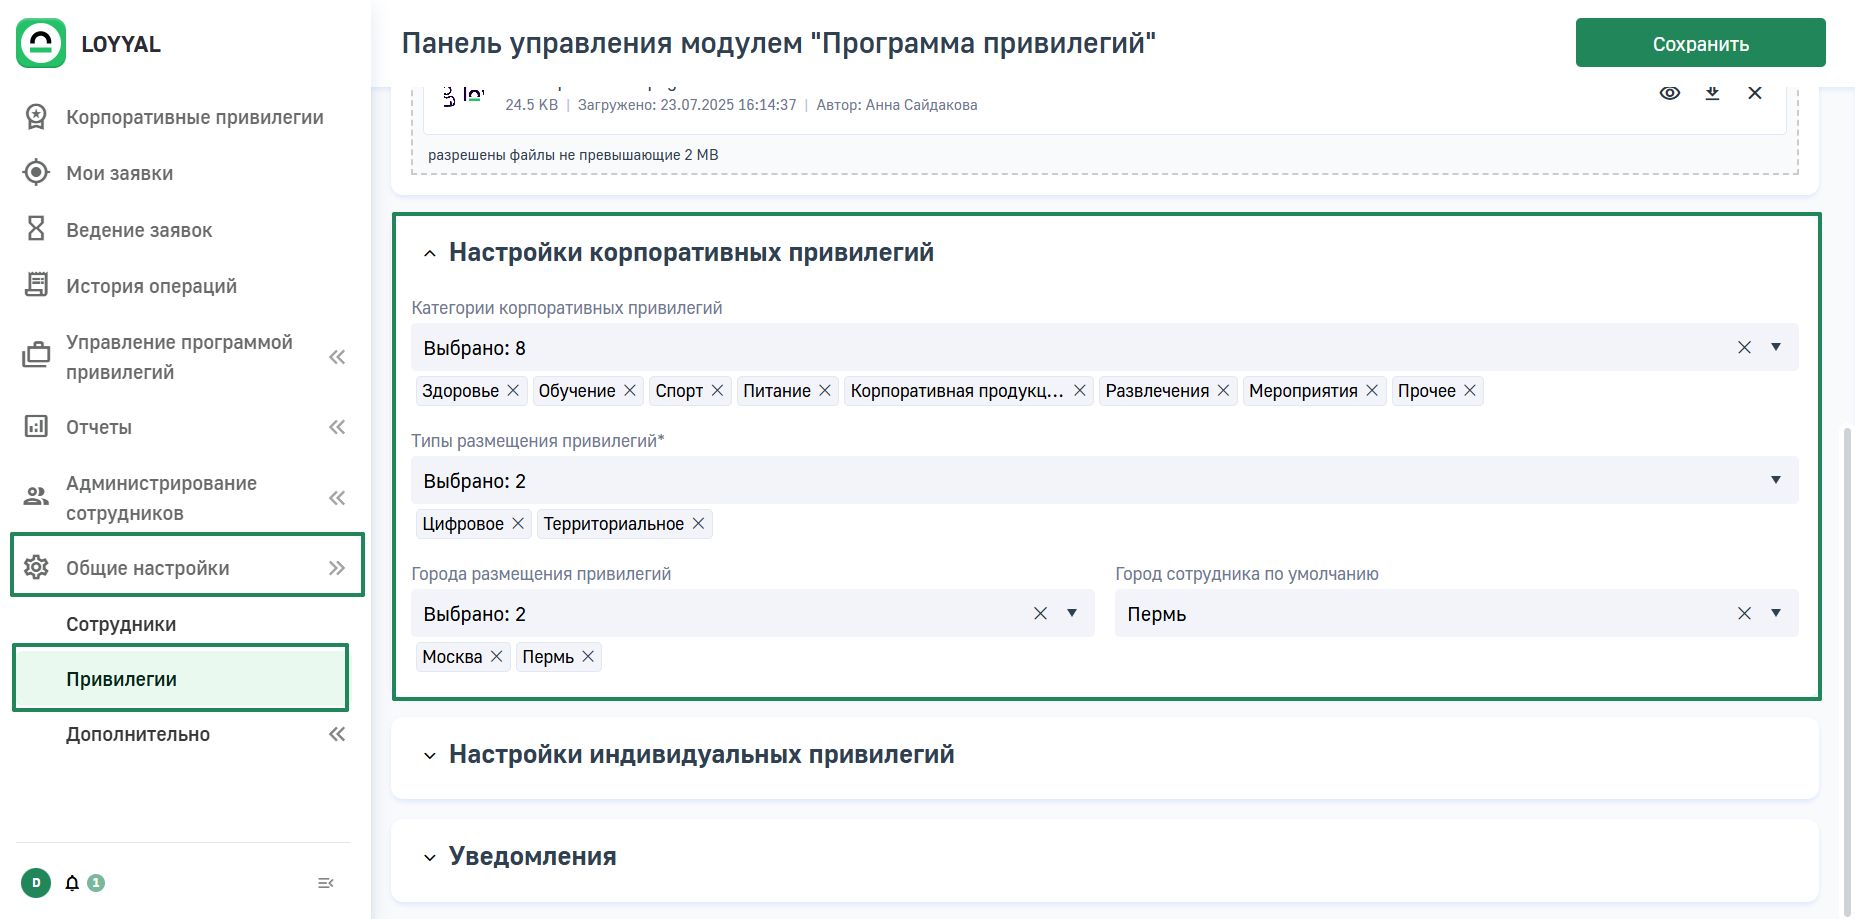The height and width of the screenshot is (919, 1855).
Task: Open Мои заявки in sidebar
Action: point(119,173)
